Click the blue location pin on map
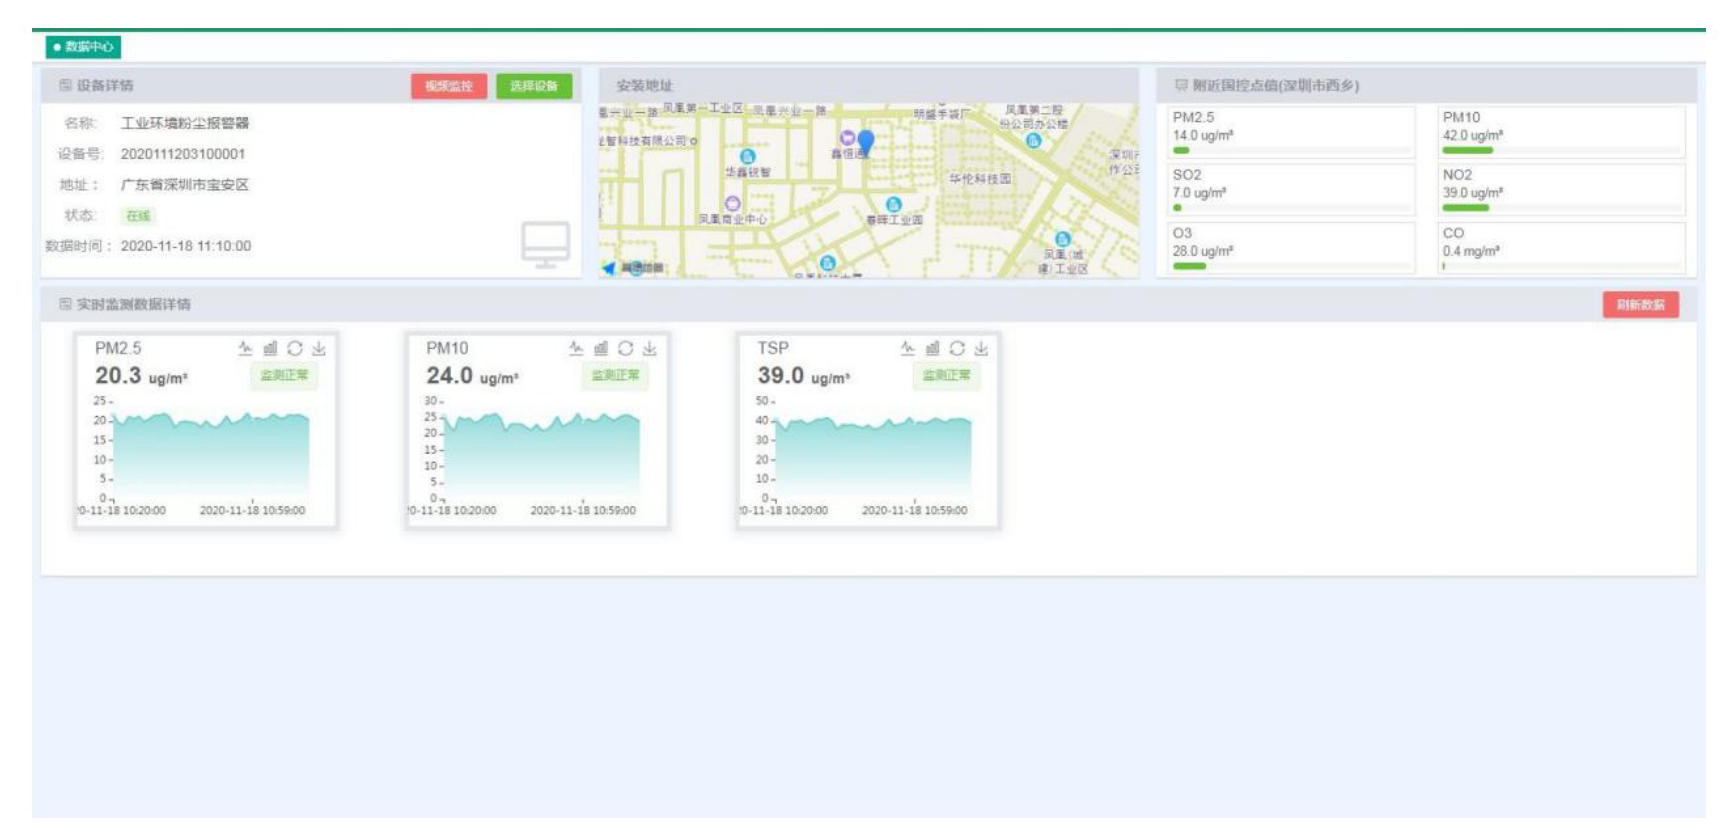The height and width of the screenshot is (840, 1718). (x=866, y=142)
